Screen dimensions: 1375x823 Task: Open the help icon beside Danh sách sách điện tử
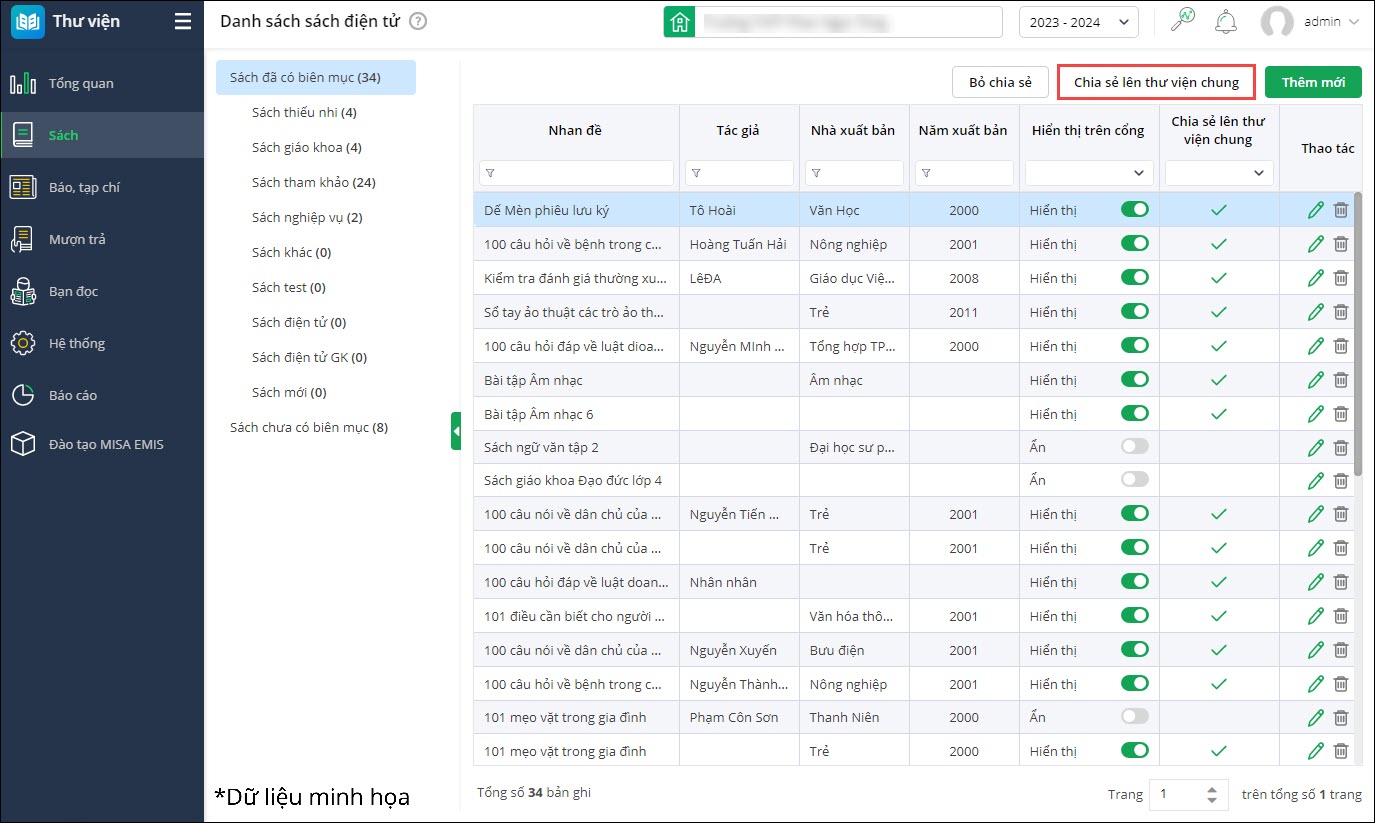(x=418, y=21)
